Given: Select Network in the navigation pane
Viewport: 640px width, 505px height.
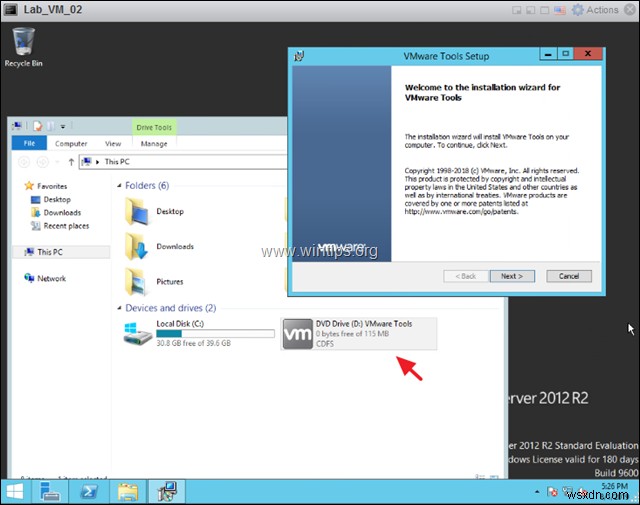Looking at the screenshot, I should pyautogui.click(x=45, y=278).
